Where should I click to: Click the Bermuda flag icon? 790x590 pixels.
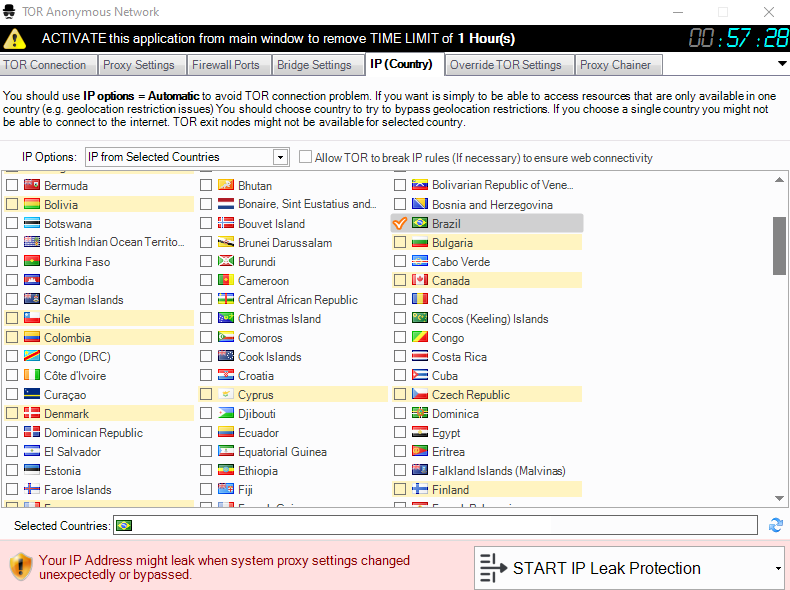click(x=32, y=185)
